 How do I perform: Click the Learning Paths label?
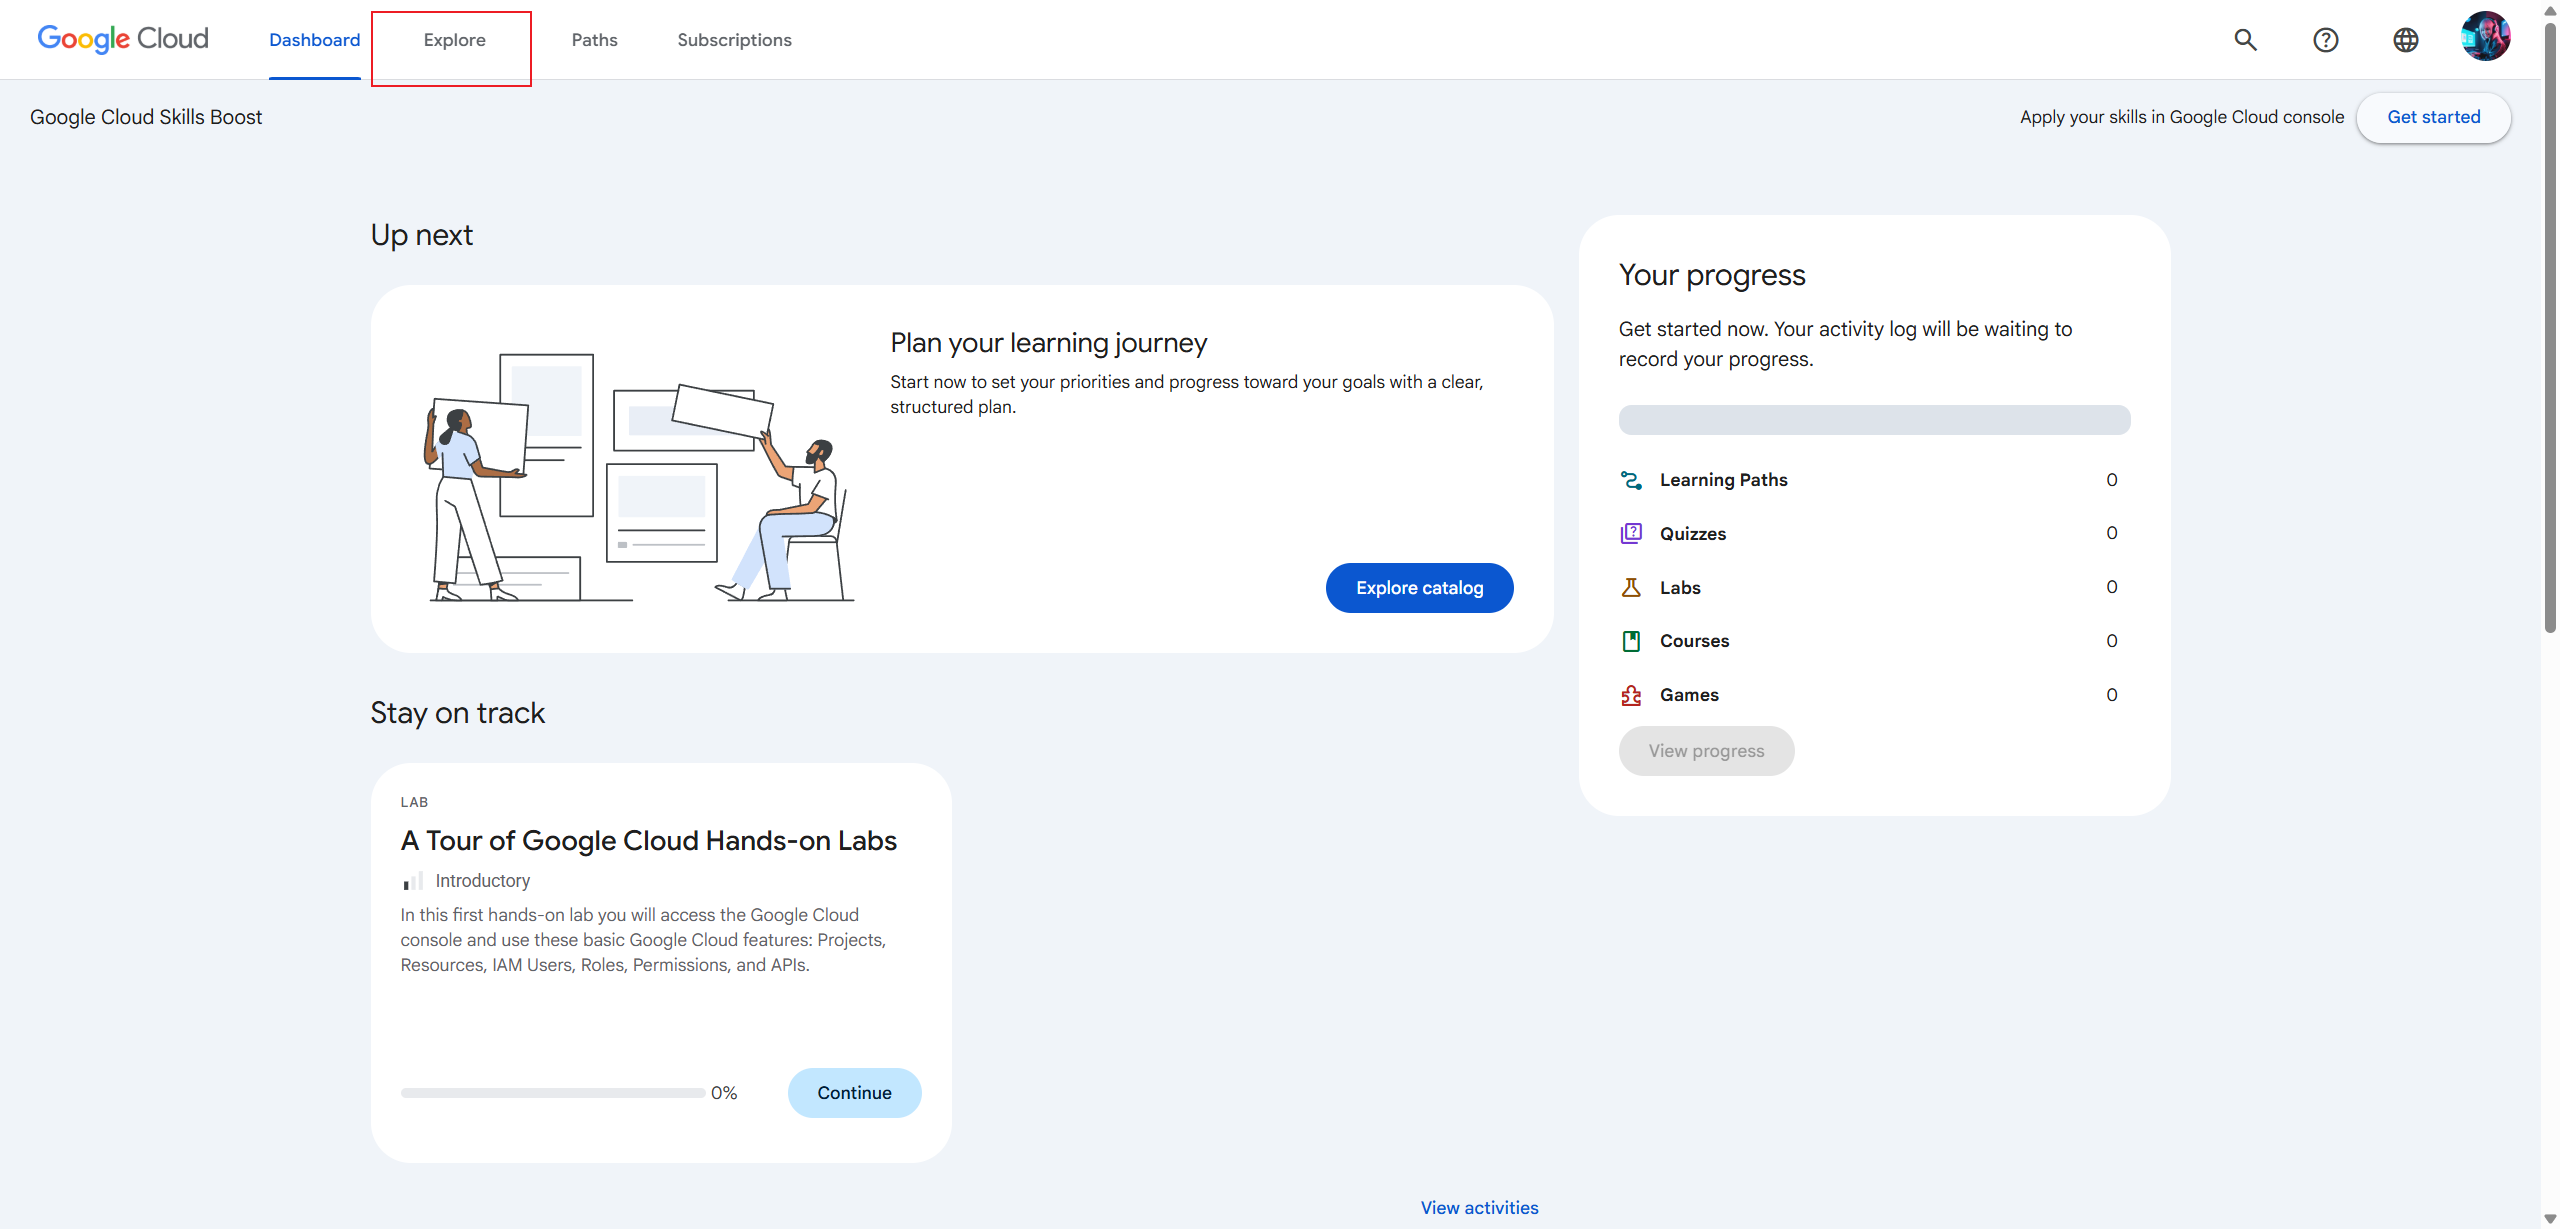click(x=1724, y=480)
